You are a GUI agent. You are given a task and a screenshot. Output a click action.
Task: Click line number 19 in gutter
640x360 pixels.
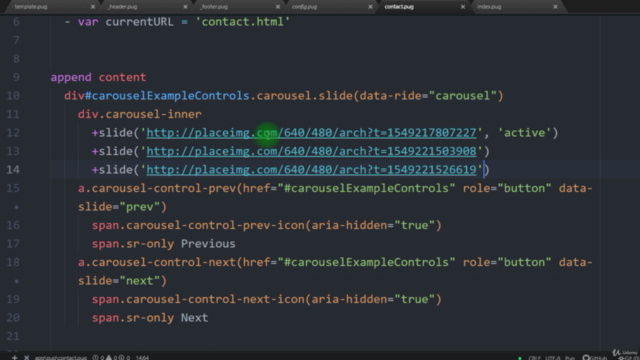click(x=13, y=299)
